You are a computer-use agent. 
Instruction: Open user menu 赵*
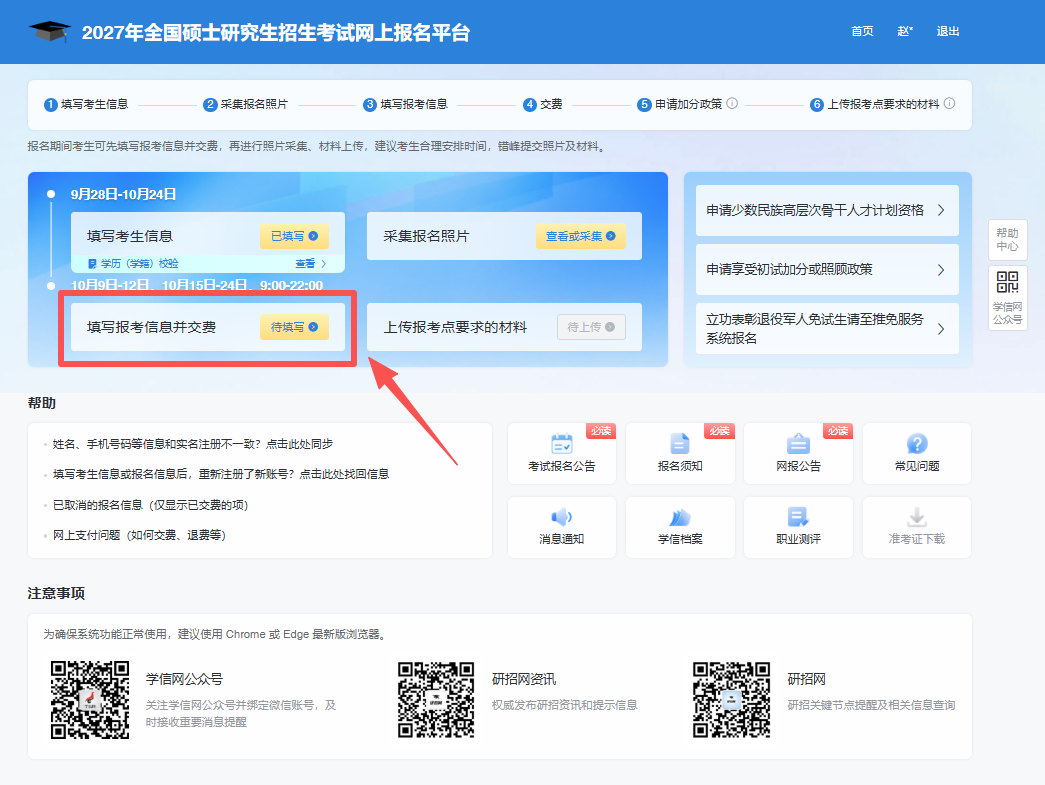tap(905, 31)
